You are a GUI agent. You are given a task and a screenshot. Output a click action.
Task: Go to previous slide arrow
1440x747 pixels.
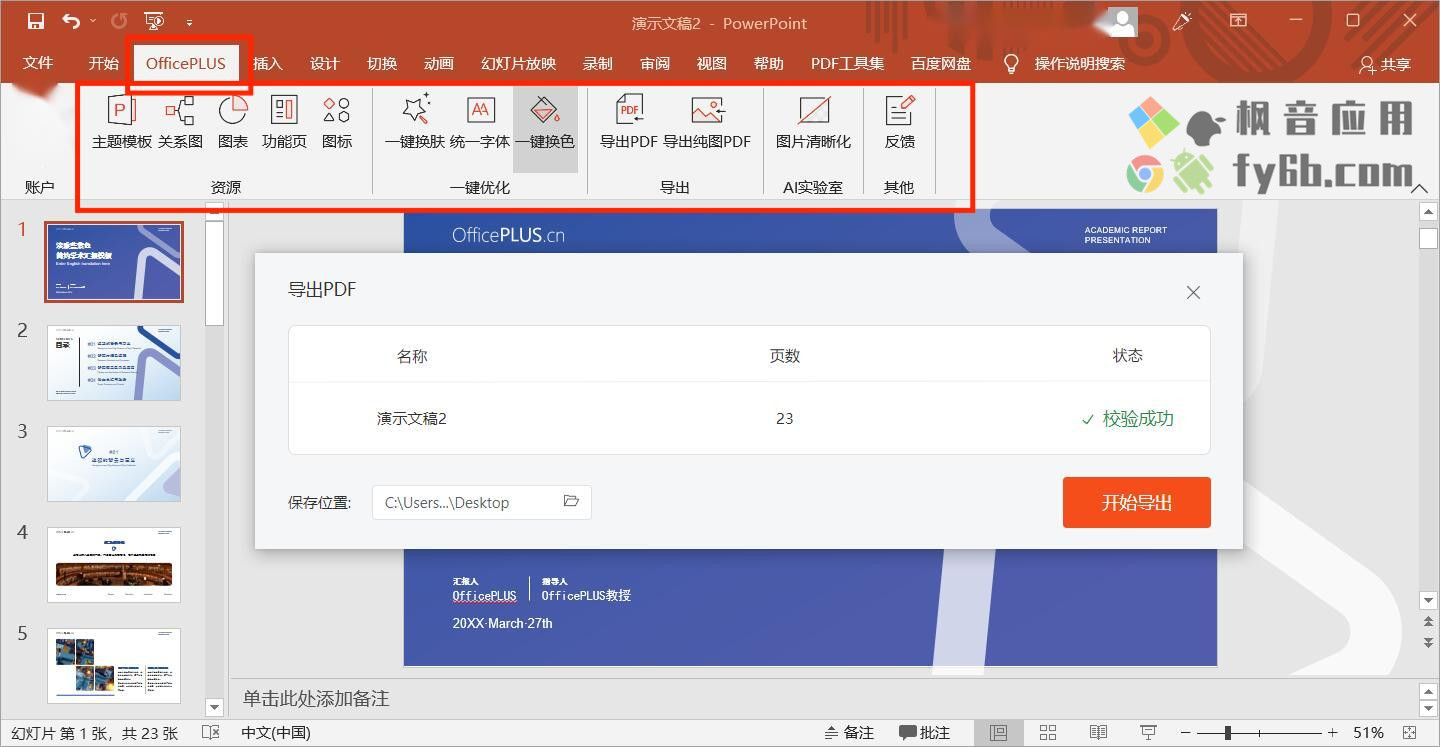click(1428, 623)
